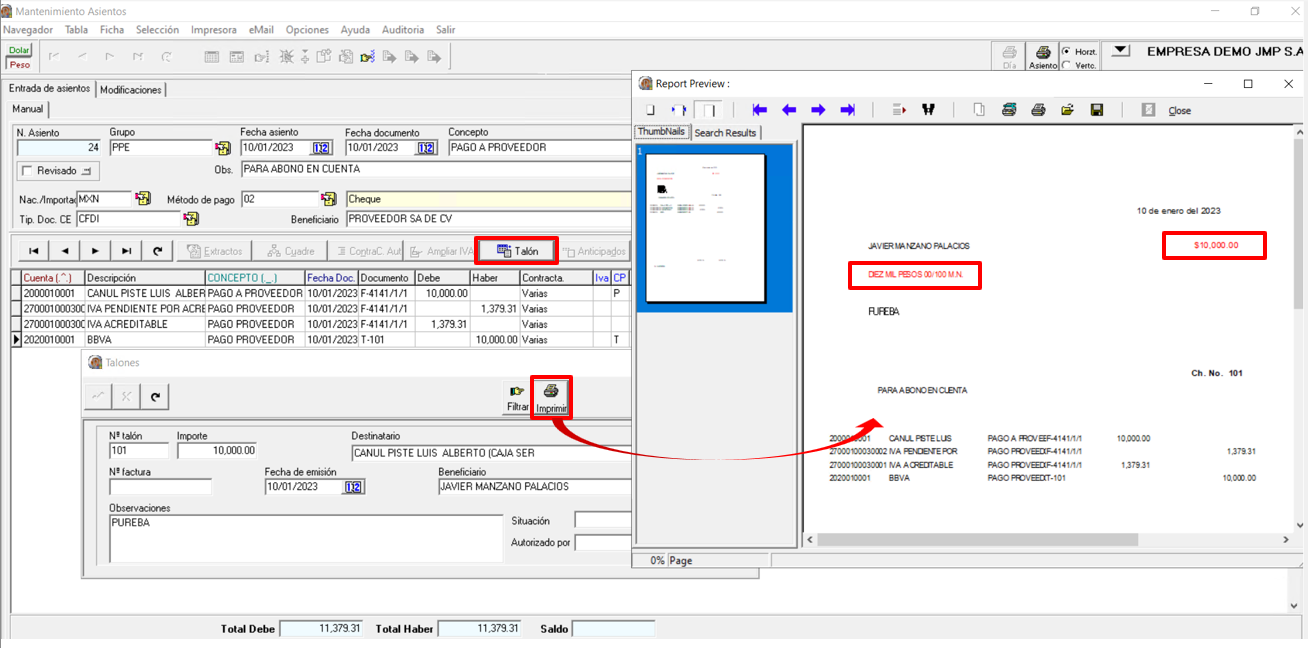Open the Selección menu
Viewport: 1308px width, 648px height.
coord(158,30)
